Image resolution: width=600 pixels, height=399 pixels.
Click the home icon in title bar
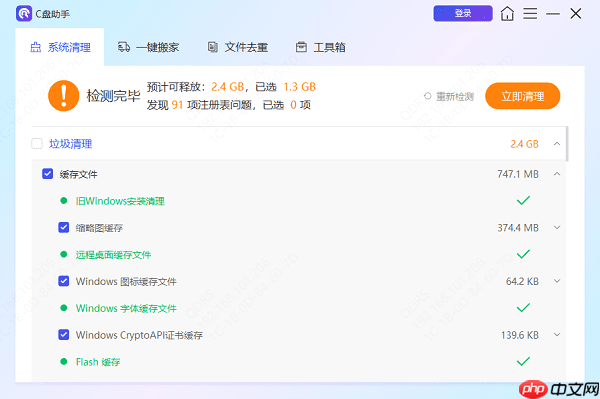coord(507,14)
